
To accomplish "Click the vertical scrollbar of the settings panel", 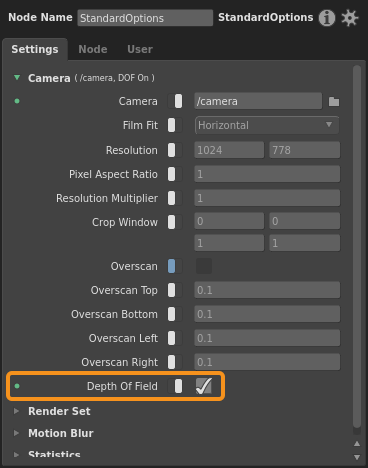I will point(357,247).
